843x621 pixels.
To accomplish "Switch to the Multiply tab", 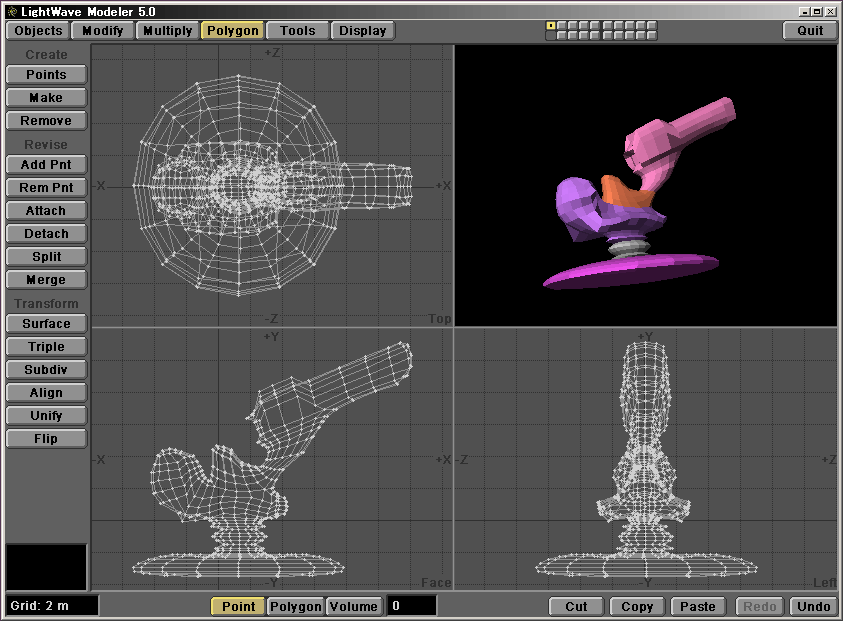I will click(x=167, y=30).
